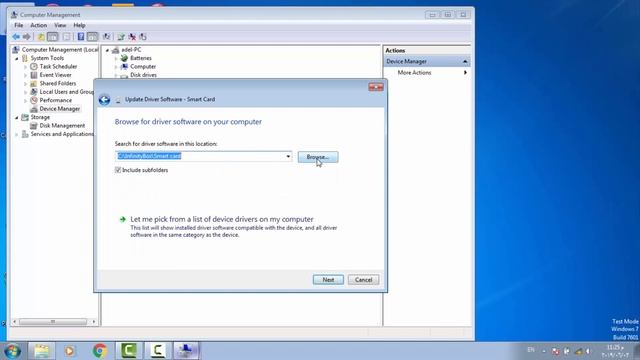Open the volume speaker tray icon
Viewport: 640px width, 360px height.
pos(588,351)
